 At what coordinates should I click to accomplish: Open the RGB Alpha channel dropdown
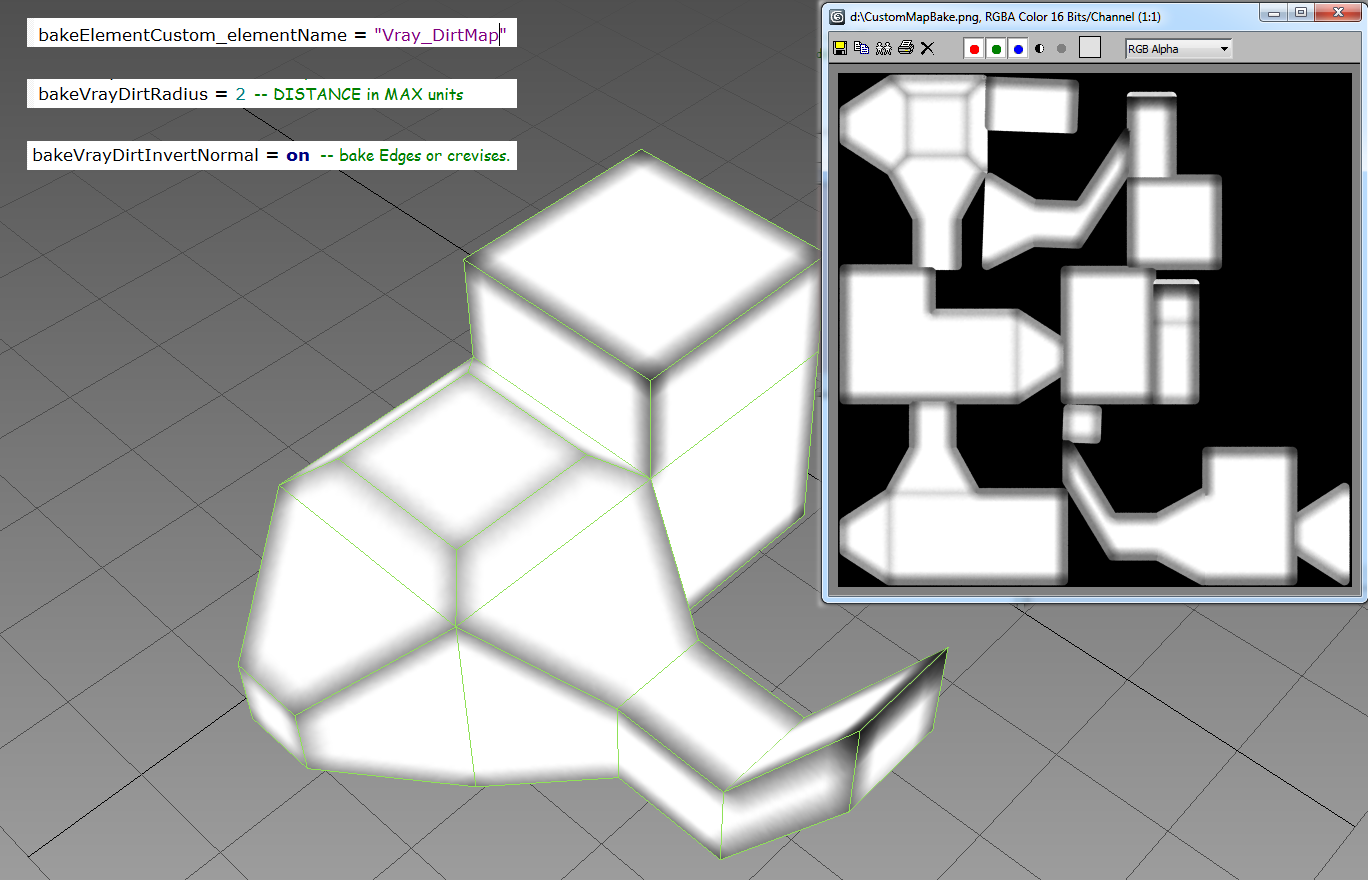[x=1178, y=48]
